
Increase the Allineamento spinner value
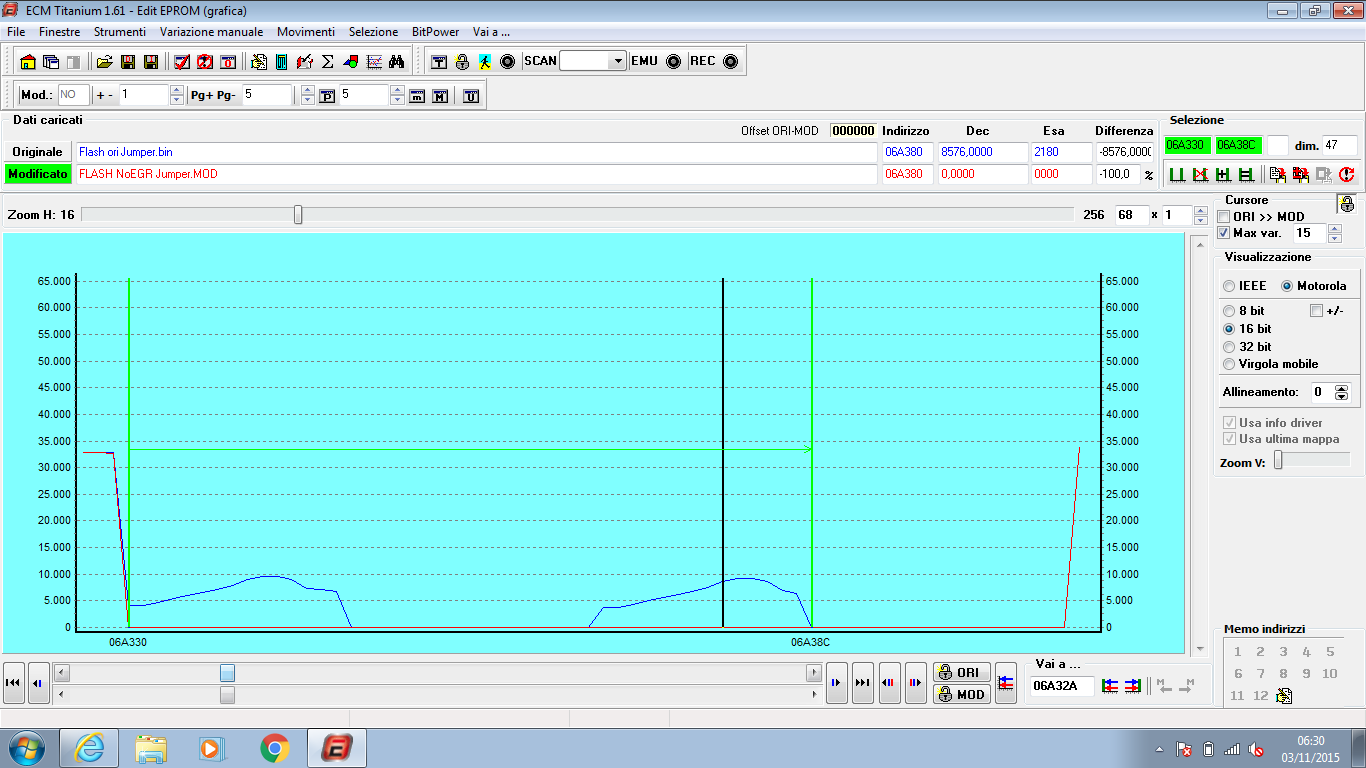[x=1342, y=388]
